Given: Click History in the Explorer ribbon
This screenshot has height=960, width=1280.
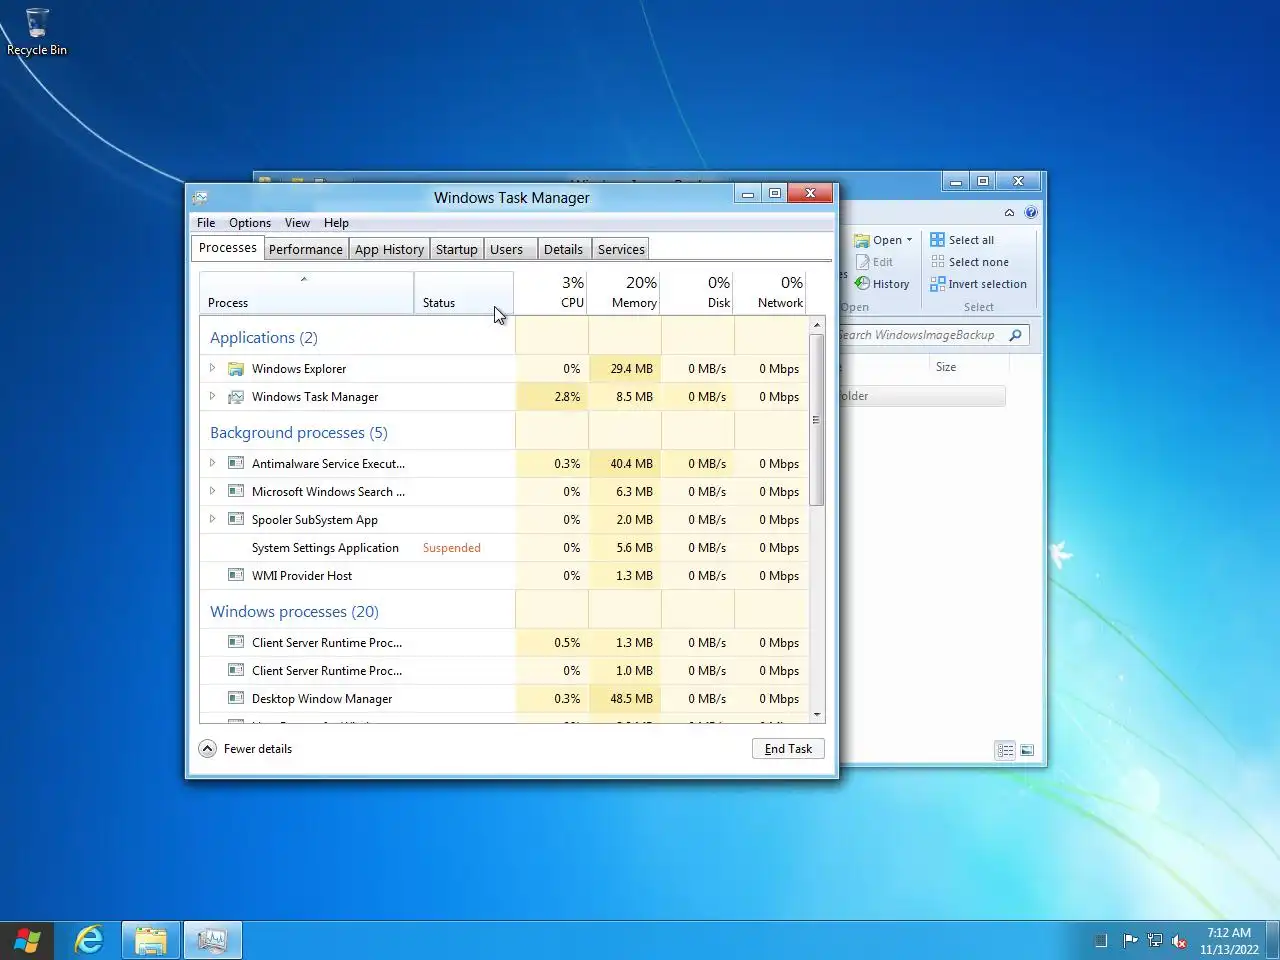Looking at the screenshot, I should click(x=882, y=284).
